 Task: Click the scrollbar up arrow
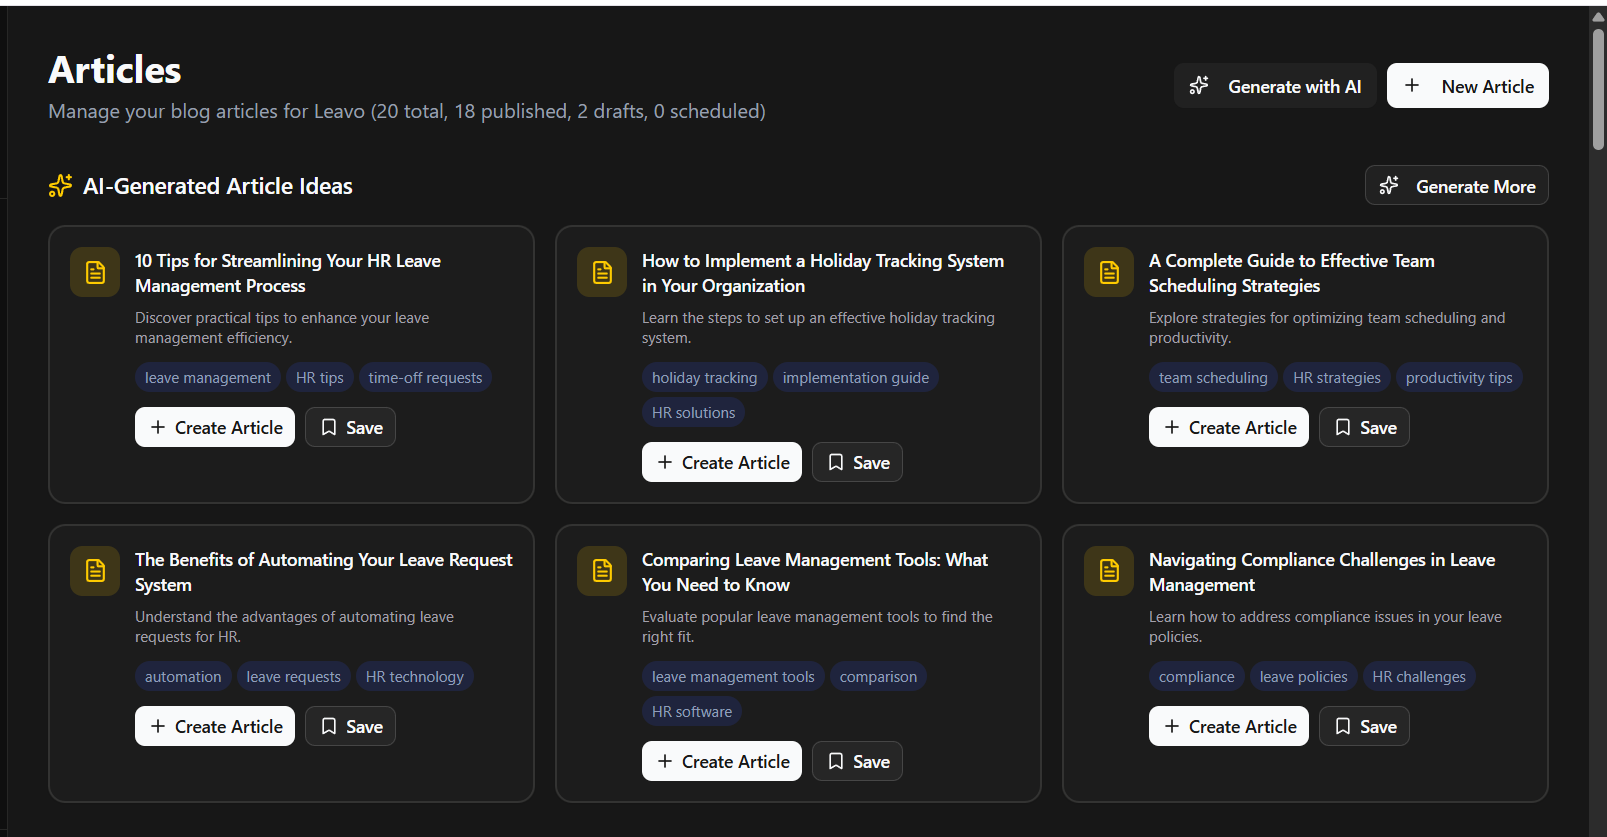1598,16
